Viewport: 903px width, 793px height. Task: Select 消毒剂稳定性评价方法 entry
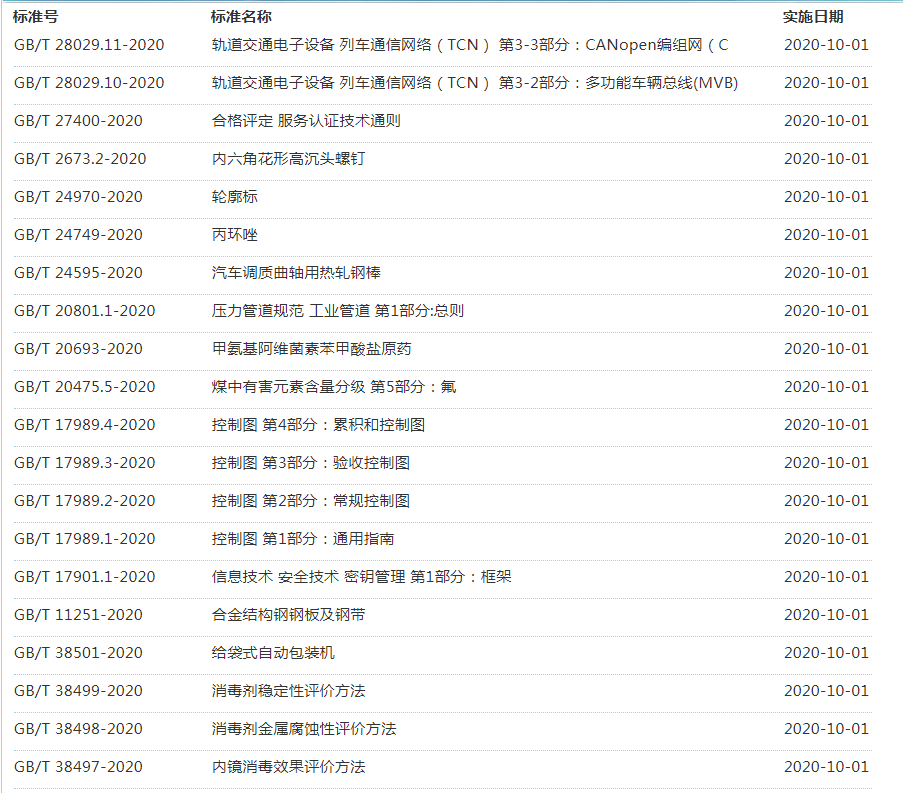pyautogui.click(x=288, y=691)
